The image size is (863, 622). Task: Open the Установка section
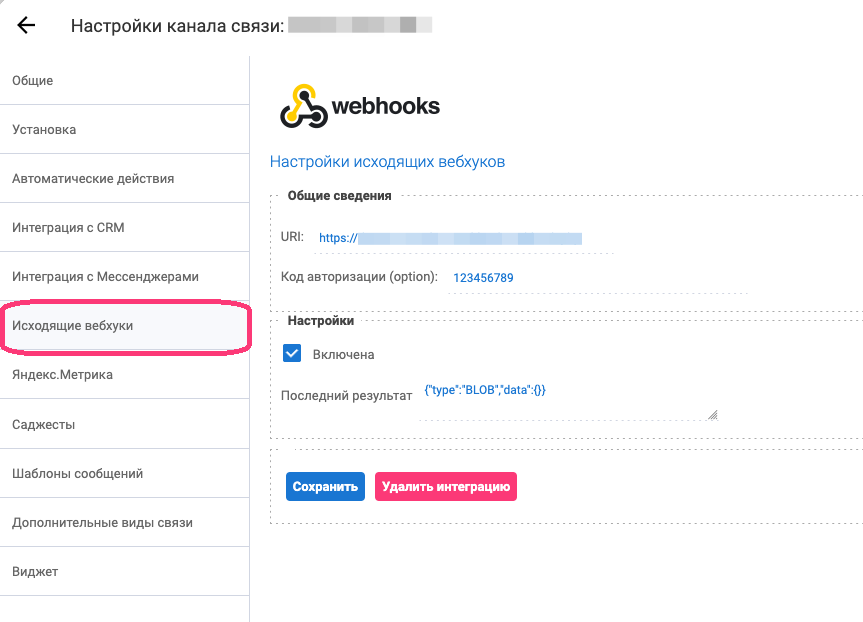(44, 130)
